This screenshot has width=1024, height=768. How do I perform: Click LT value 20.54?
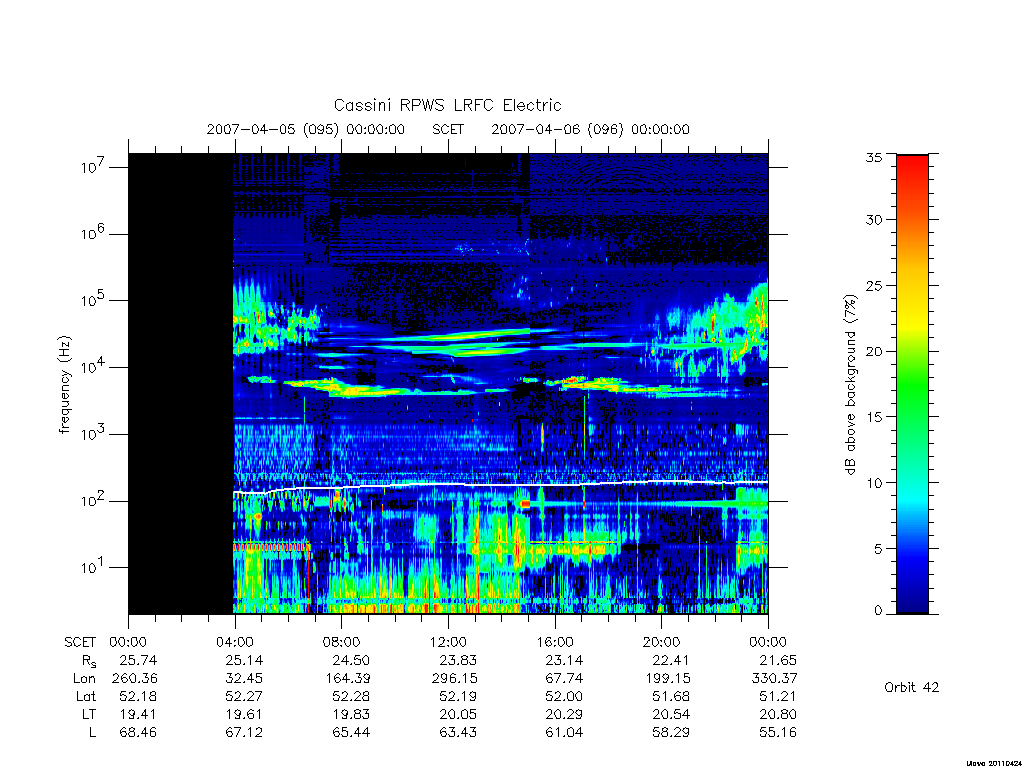click(x=671, y=714)
